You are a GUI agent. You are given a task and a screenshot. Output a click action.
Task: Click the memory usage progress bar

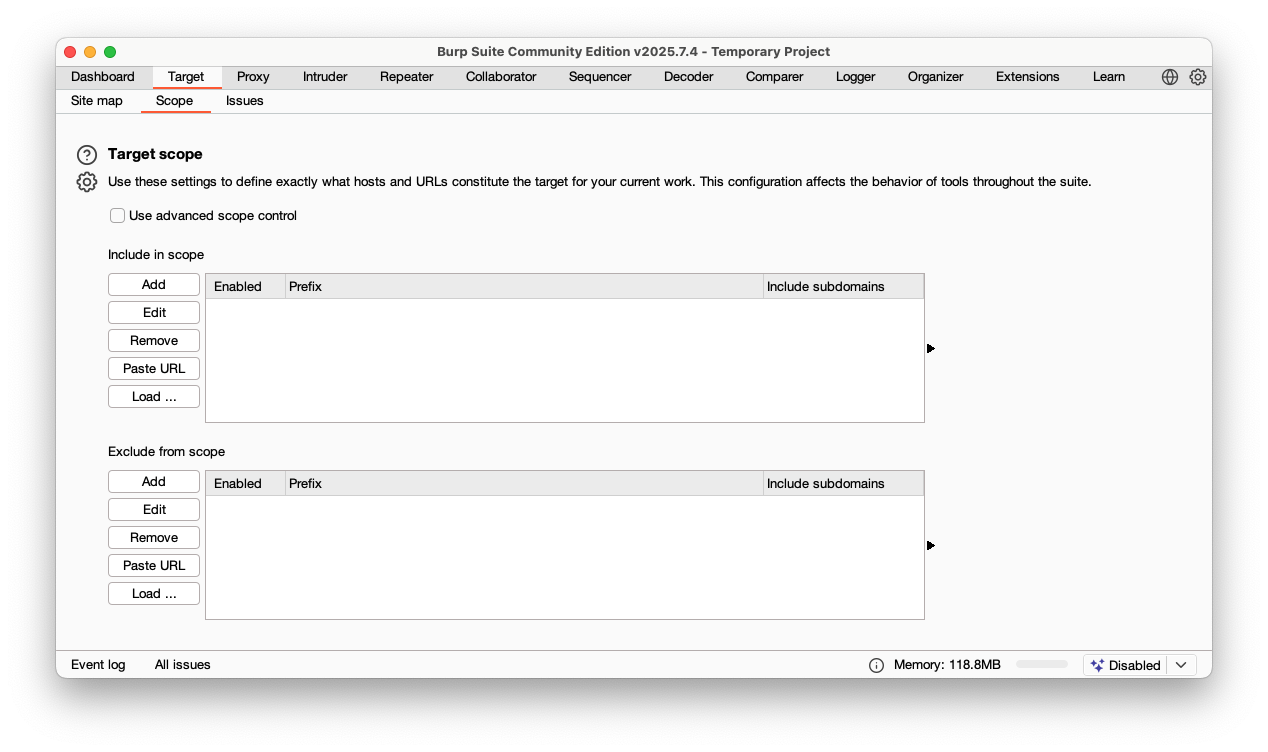pos(1042,665)
